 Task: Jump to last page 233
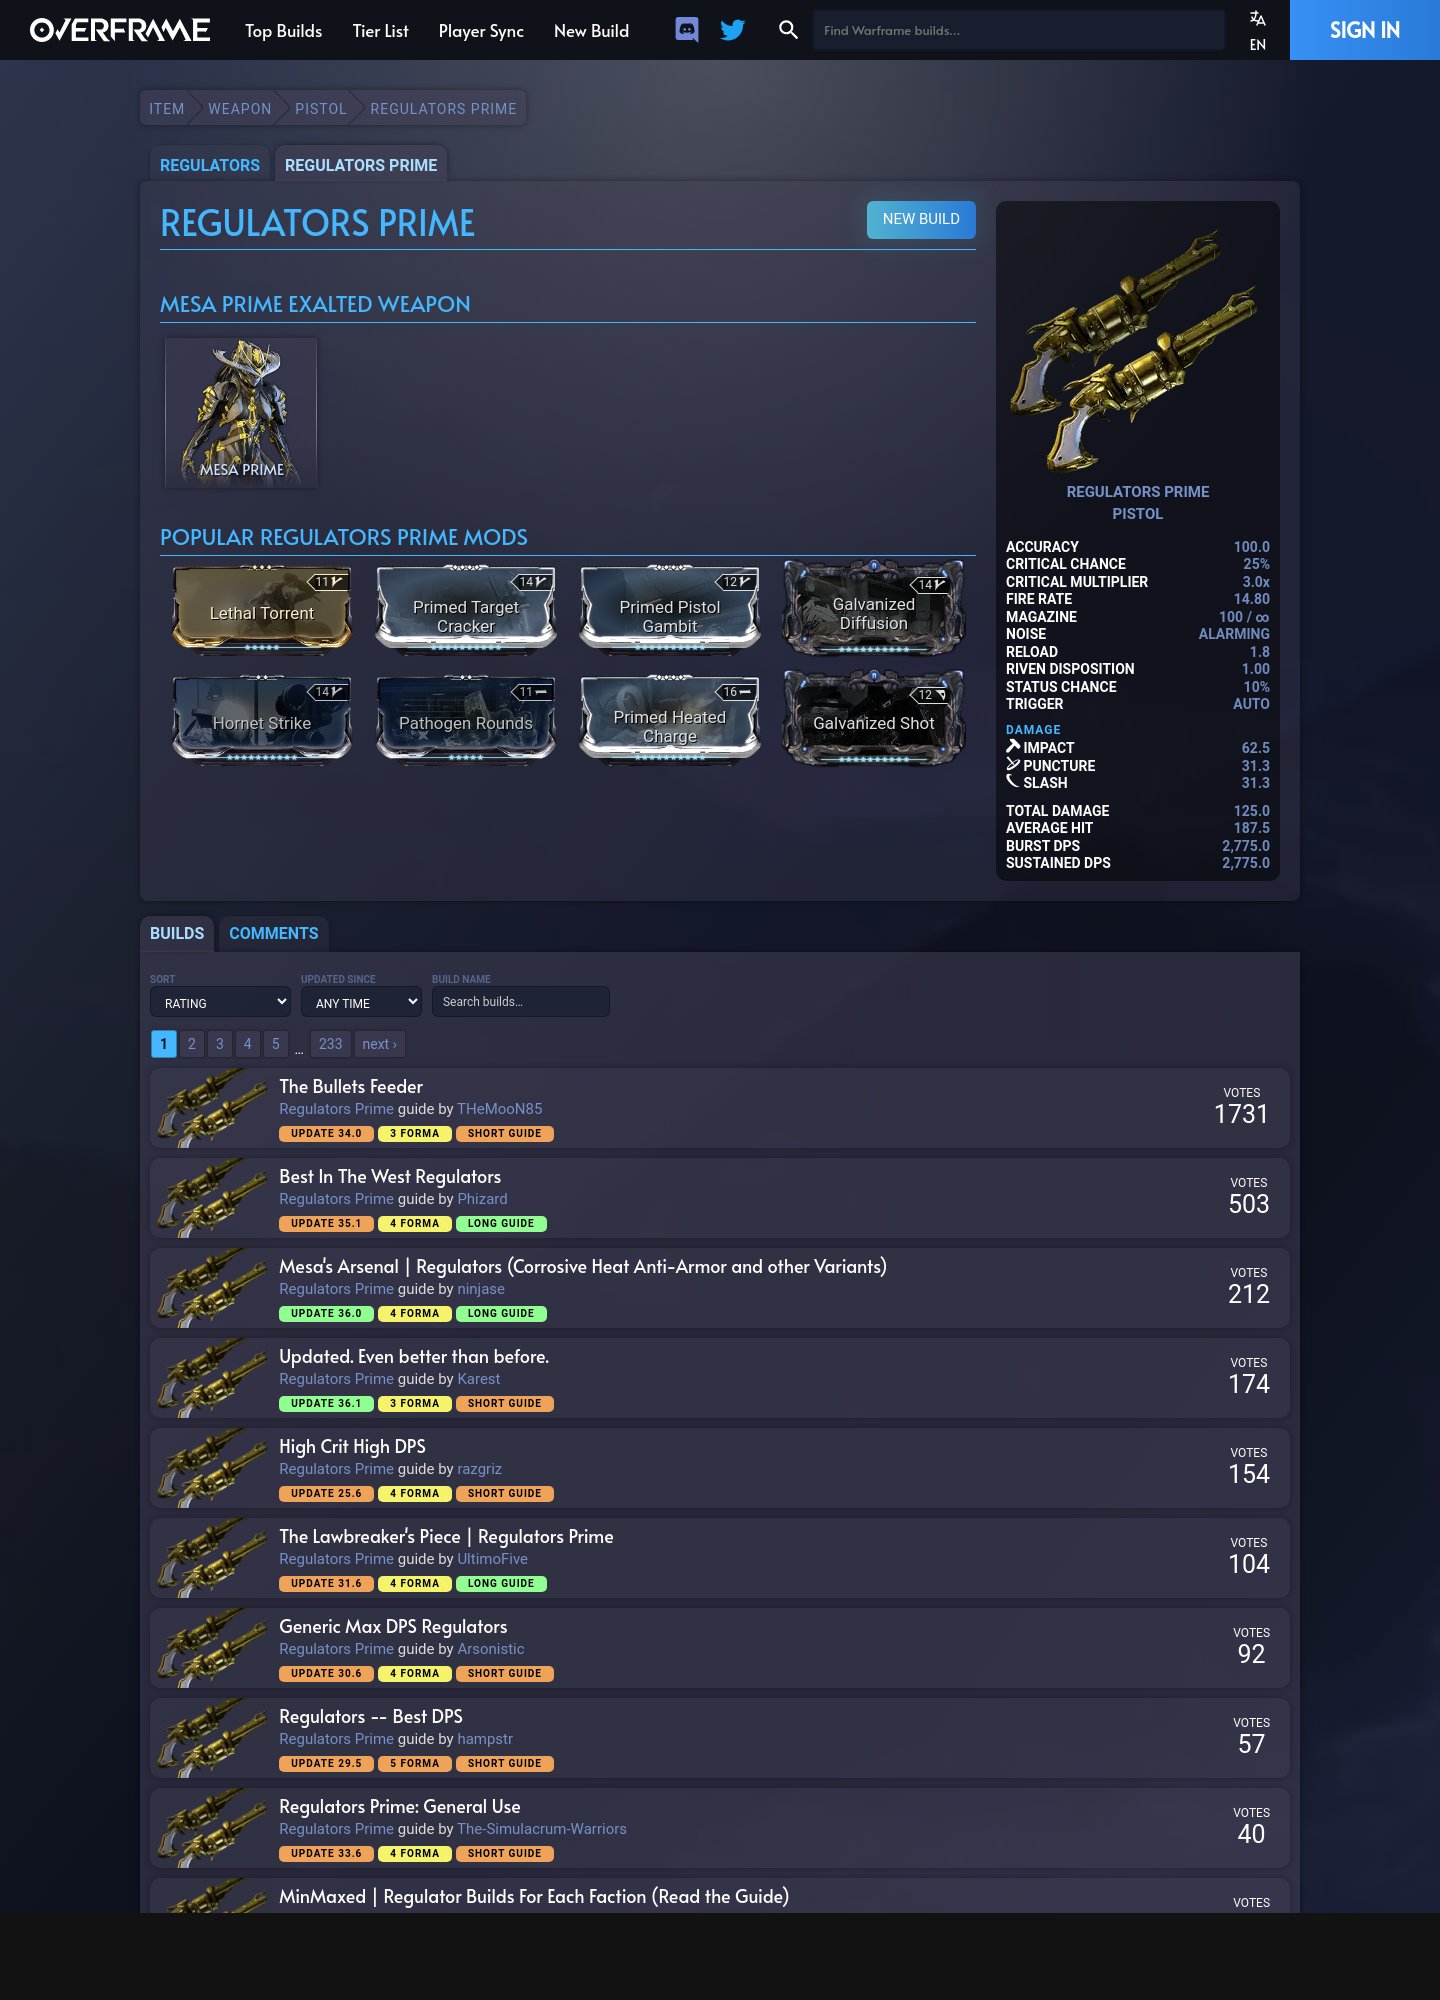click(331, 1044)
